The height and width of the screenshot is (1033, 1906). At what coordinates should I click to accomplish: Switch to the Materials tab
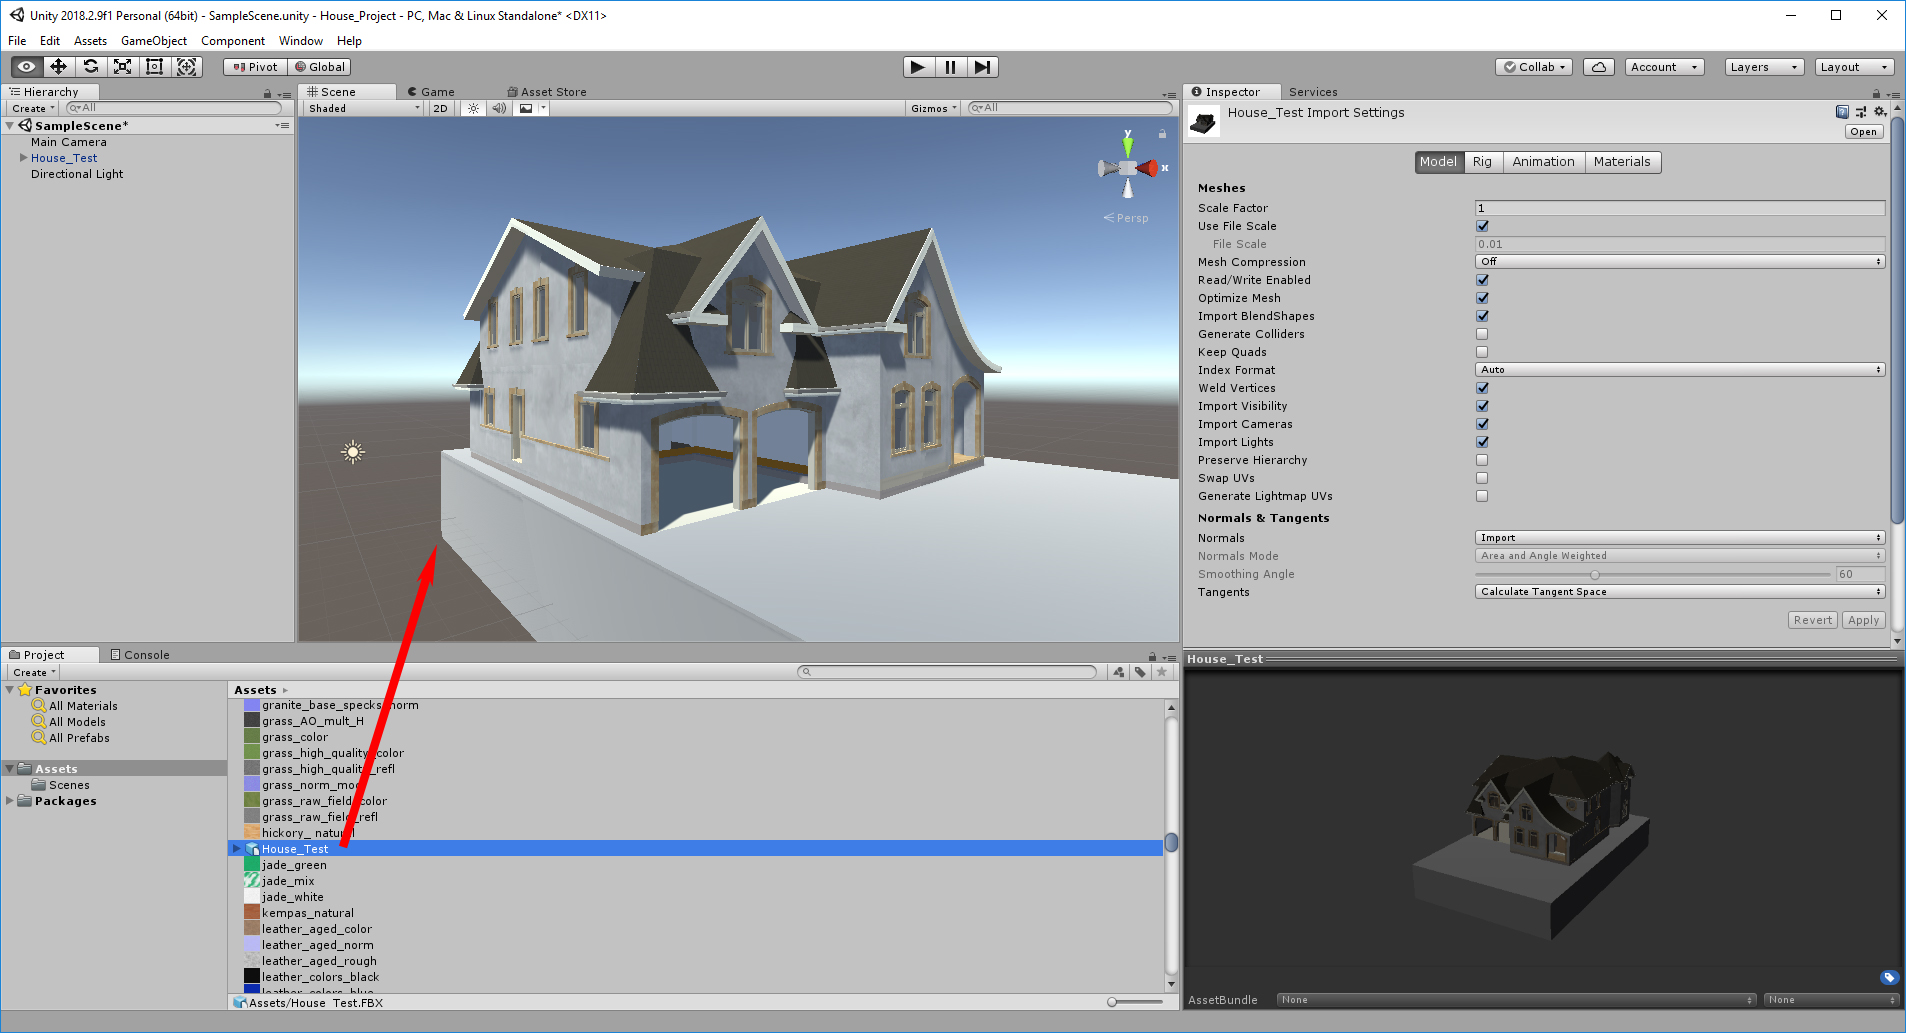tap(1622, 162)
